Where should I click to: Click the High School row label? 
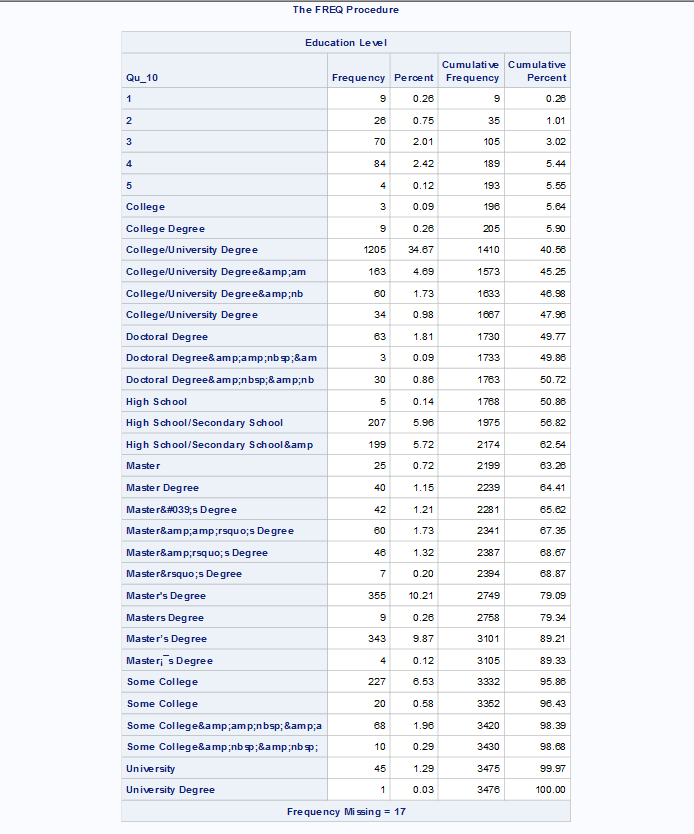[x=156, y=402]
